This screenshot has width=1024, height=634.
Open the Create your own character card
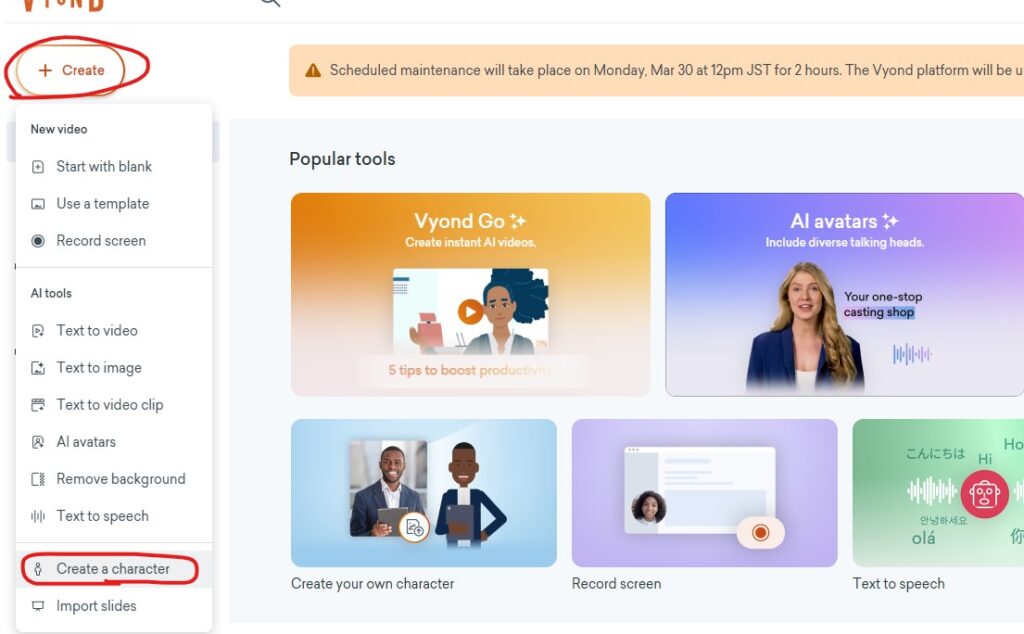[424, 493]
